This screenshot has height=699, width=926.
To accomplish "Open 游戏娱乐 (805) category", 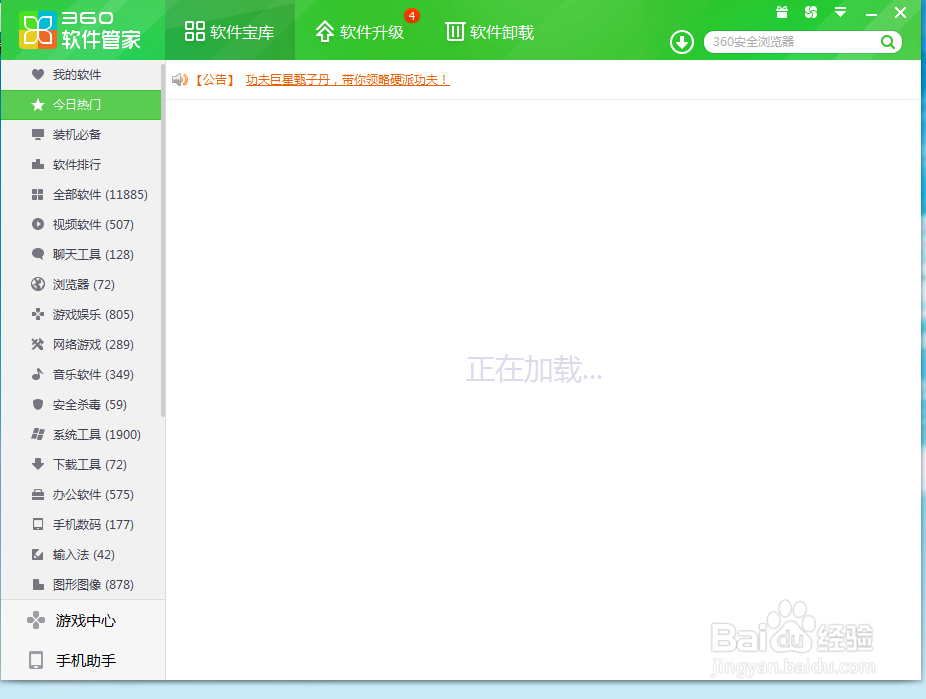I will (x=81, y=314).
